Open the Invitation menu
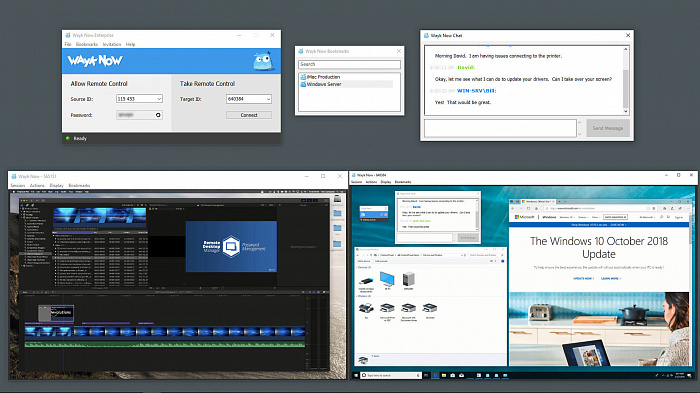The image size is (700, 393). [112, 44]
